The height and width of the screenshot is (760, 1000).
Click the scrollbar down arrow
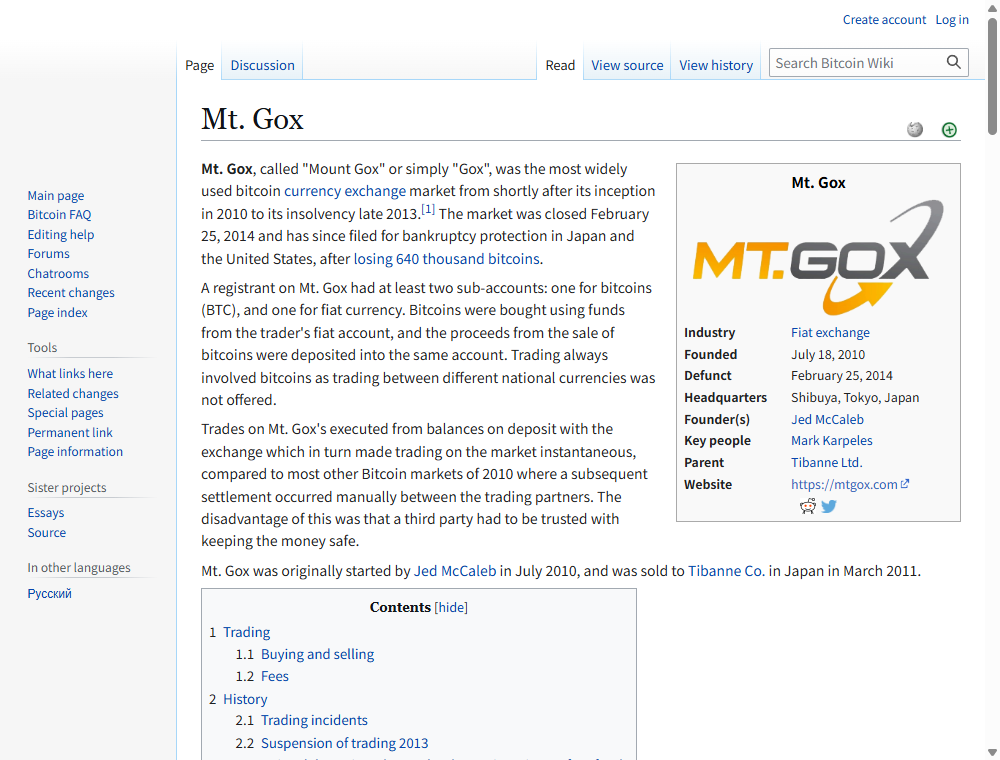click(x=992, y=752)
